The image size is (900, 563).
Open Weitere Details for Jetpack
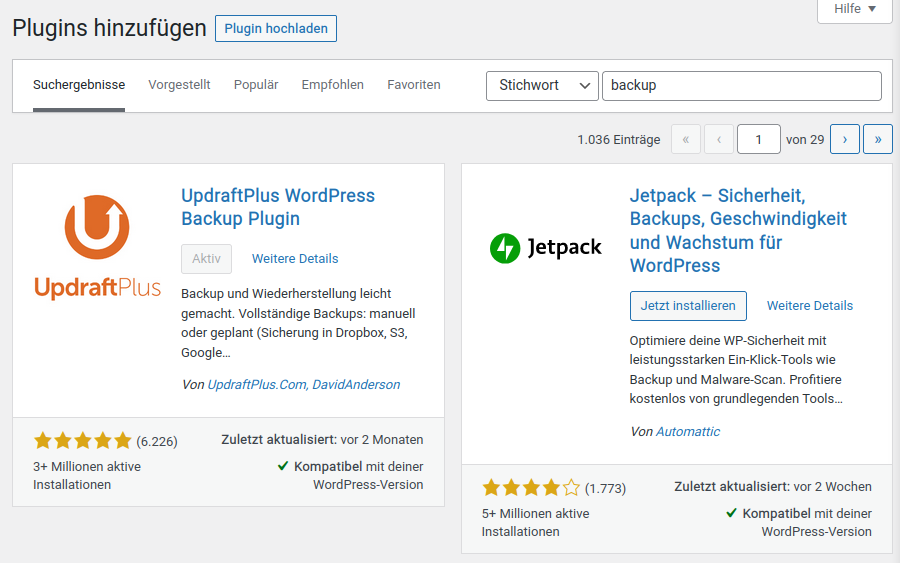(x=810, y=306)
